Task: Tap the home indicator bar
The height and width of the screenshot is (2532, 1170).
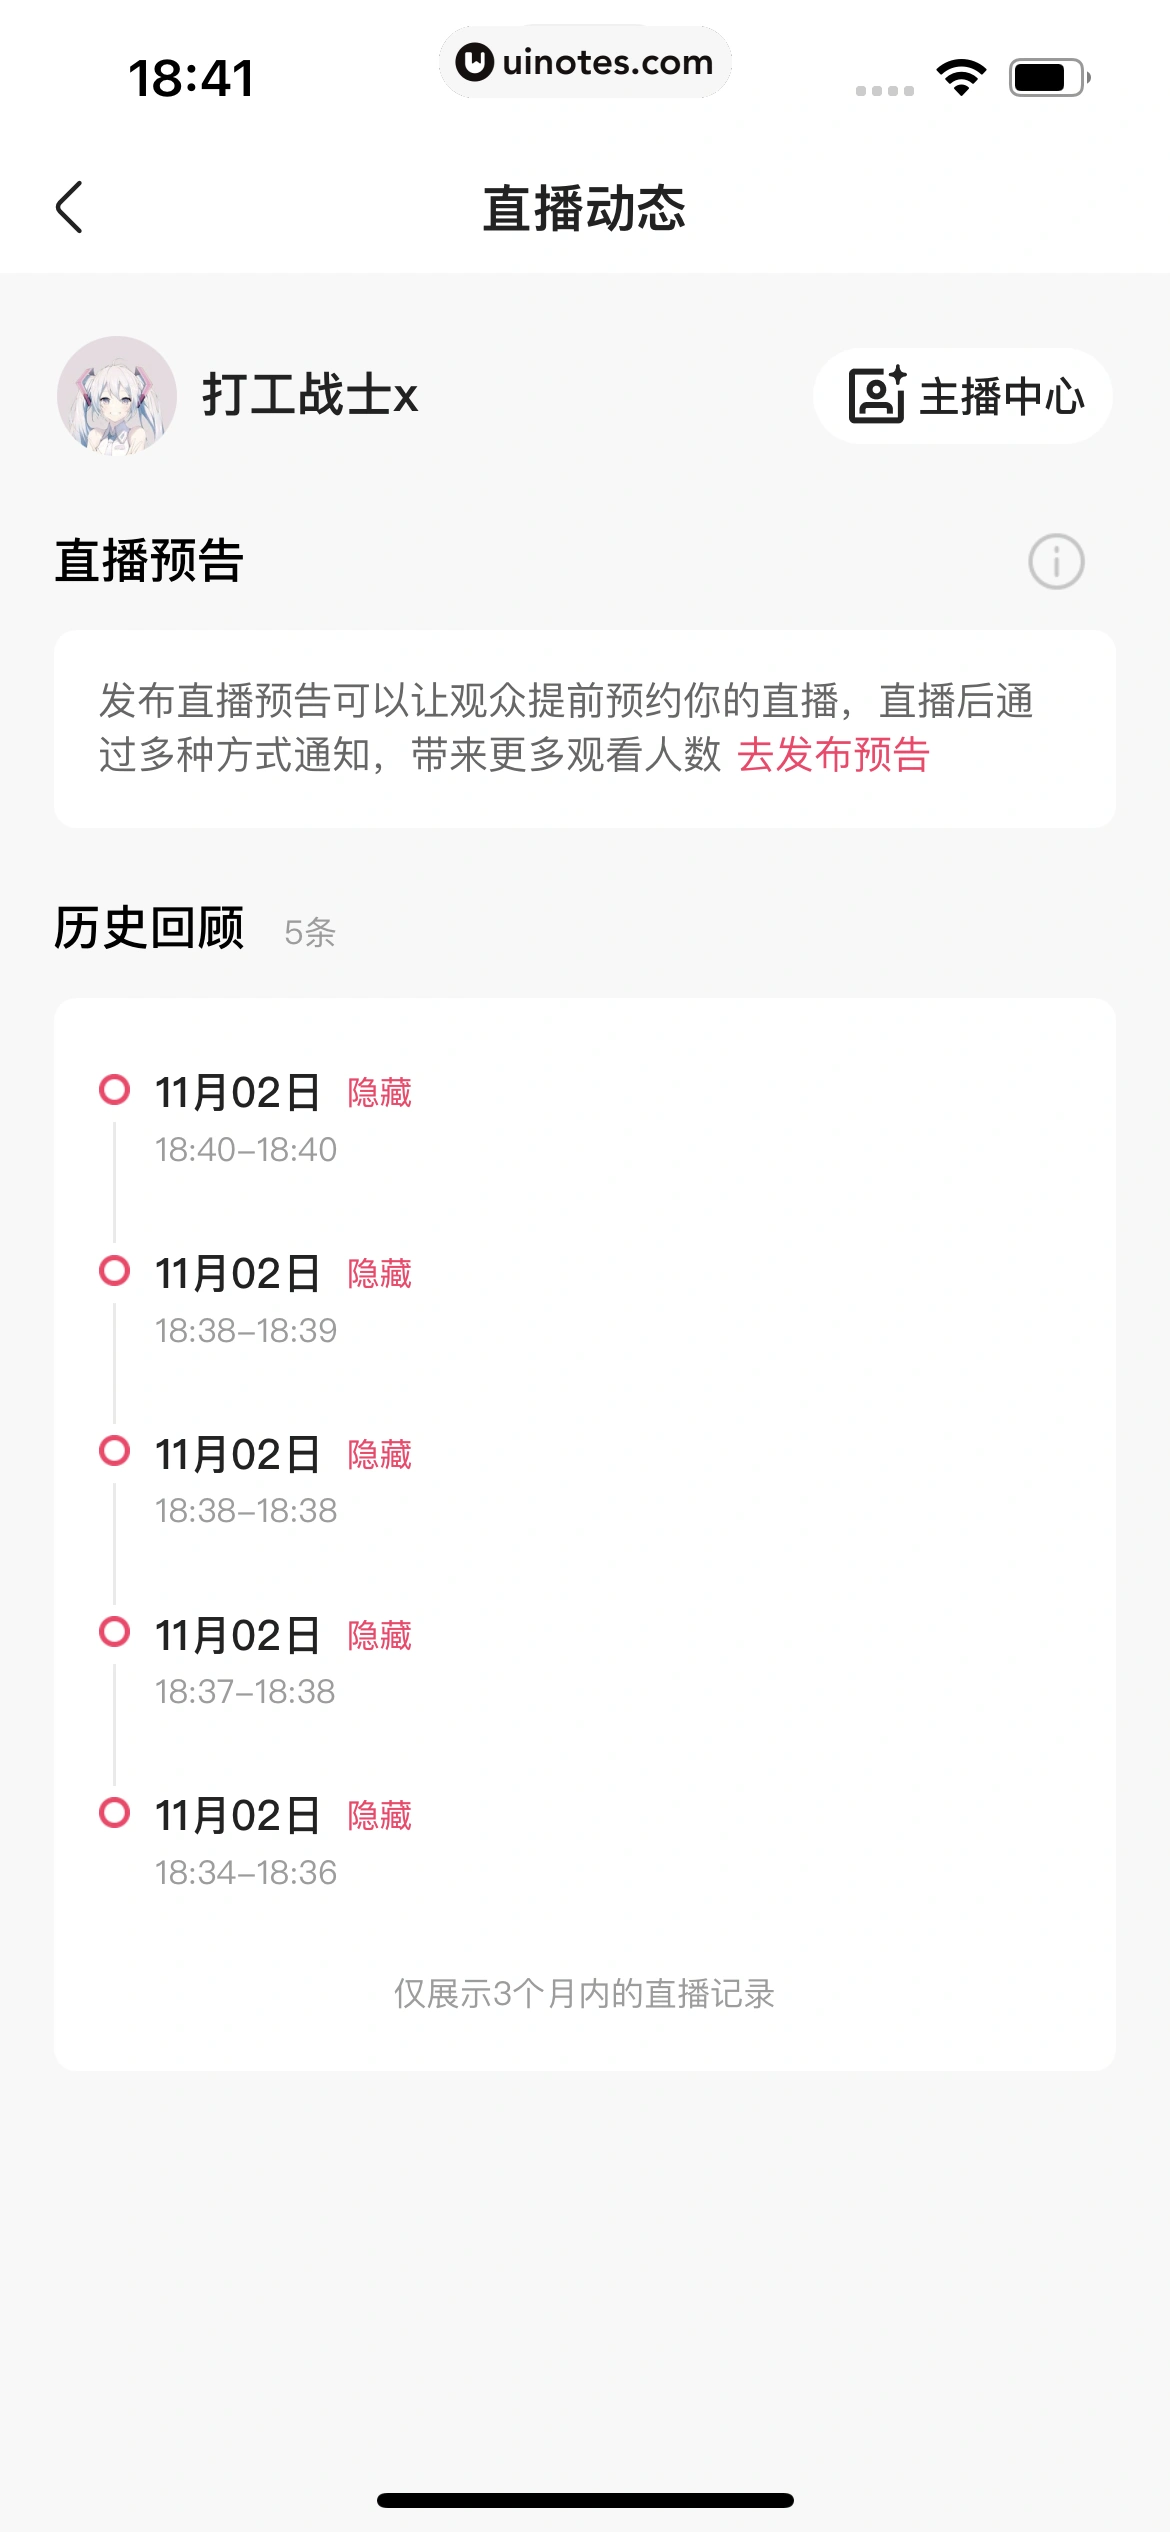Action: click(585, 2500)
